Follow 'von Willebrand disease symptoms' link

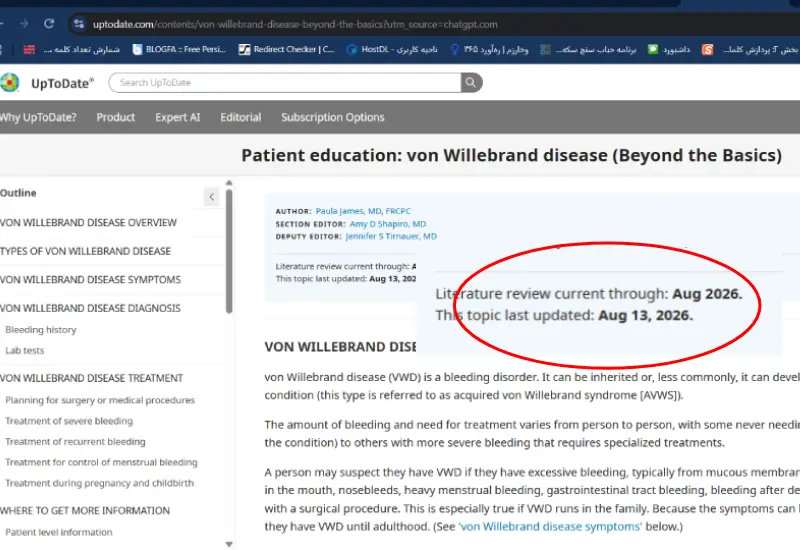tap(550, 526)
